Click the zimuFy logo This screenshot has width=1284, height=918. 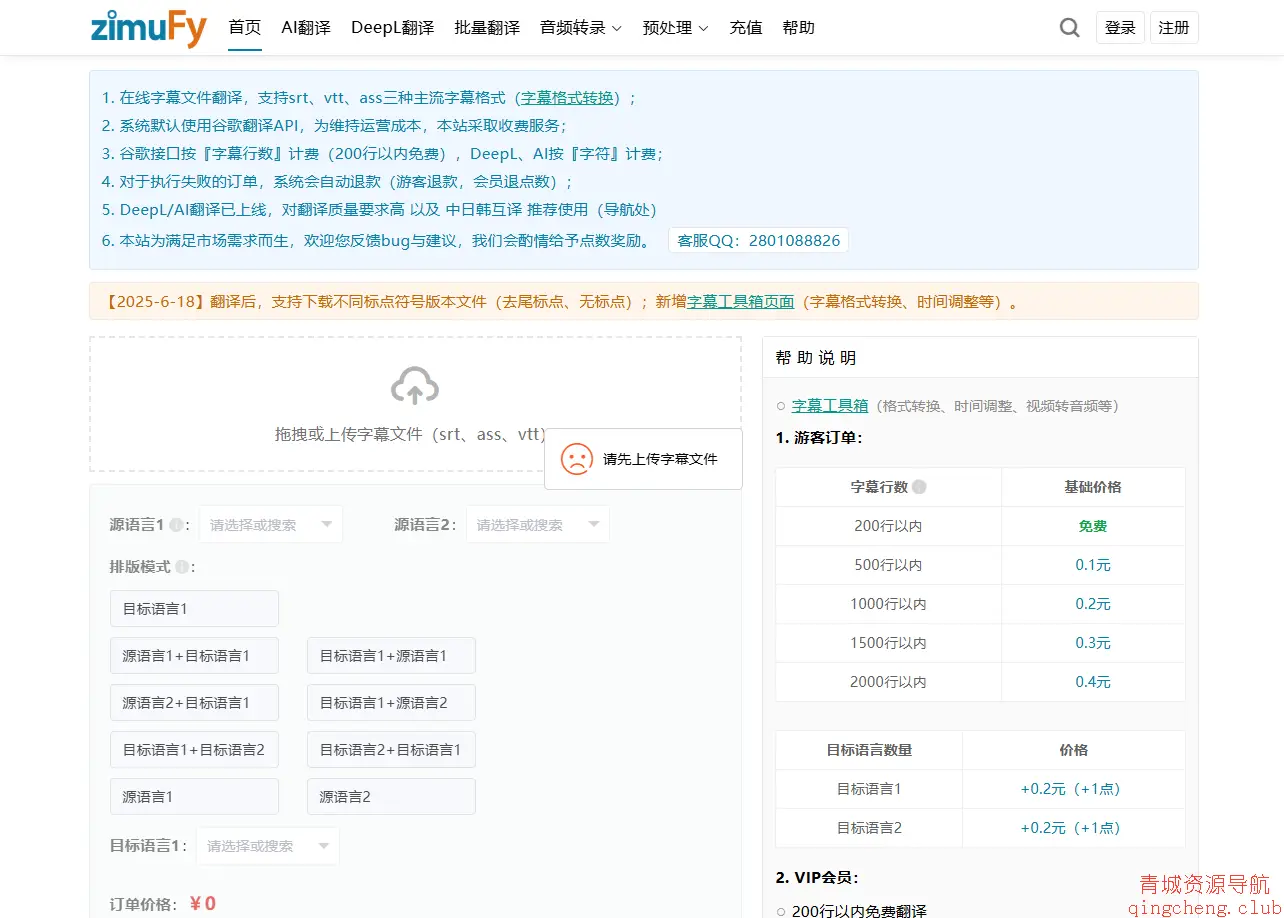pyautogui.click(x=148, y=28)
